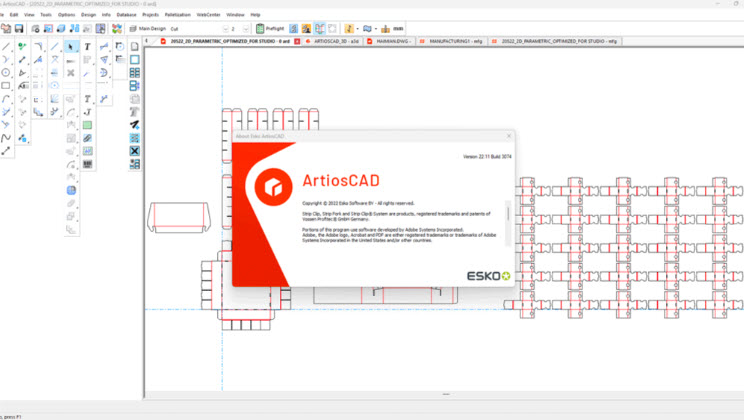Click the Save disk icon
This screenshot has height=420, width=744.
(19, 29)
